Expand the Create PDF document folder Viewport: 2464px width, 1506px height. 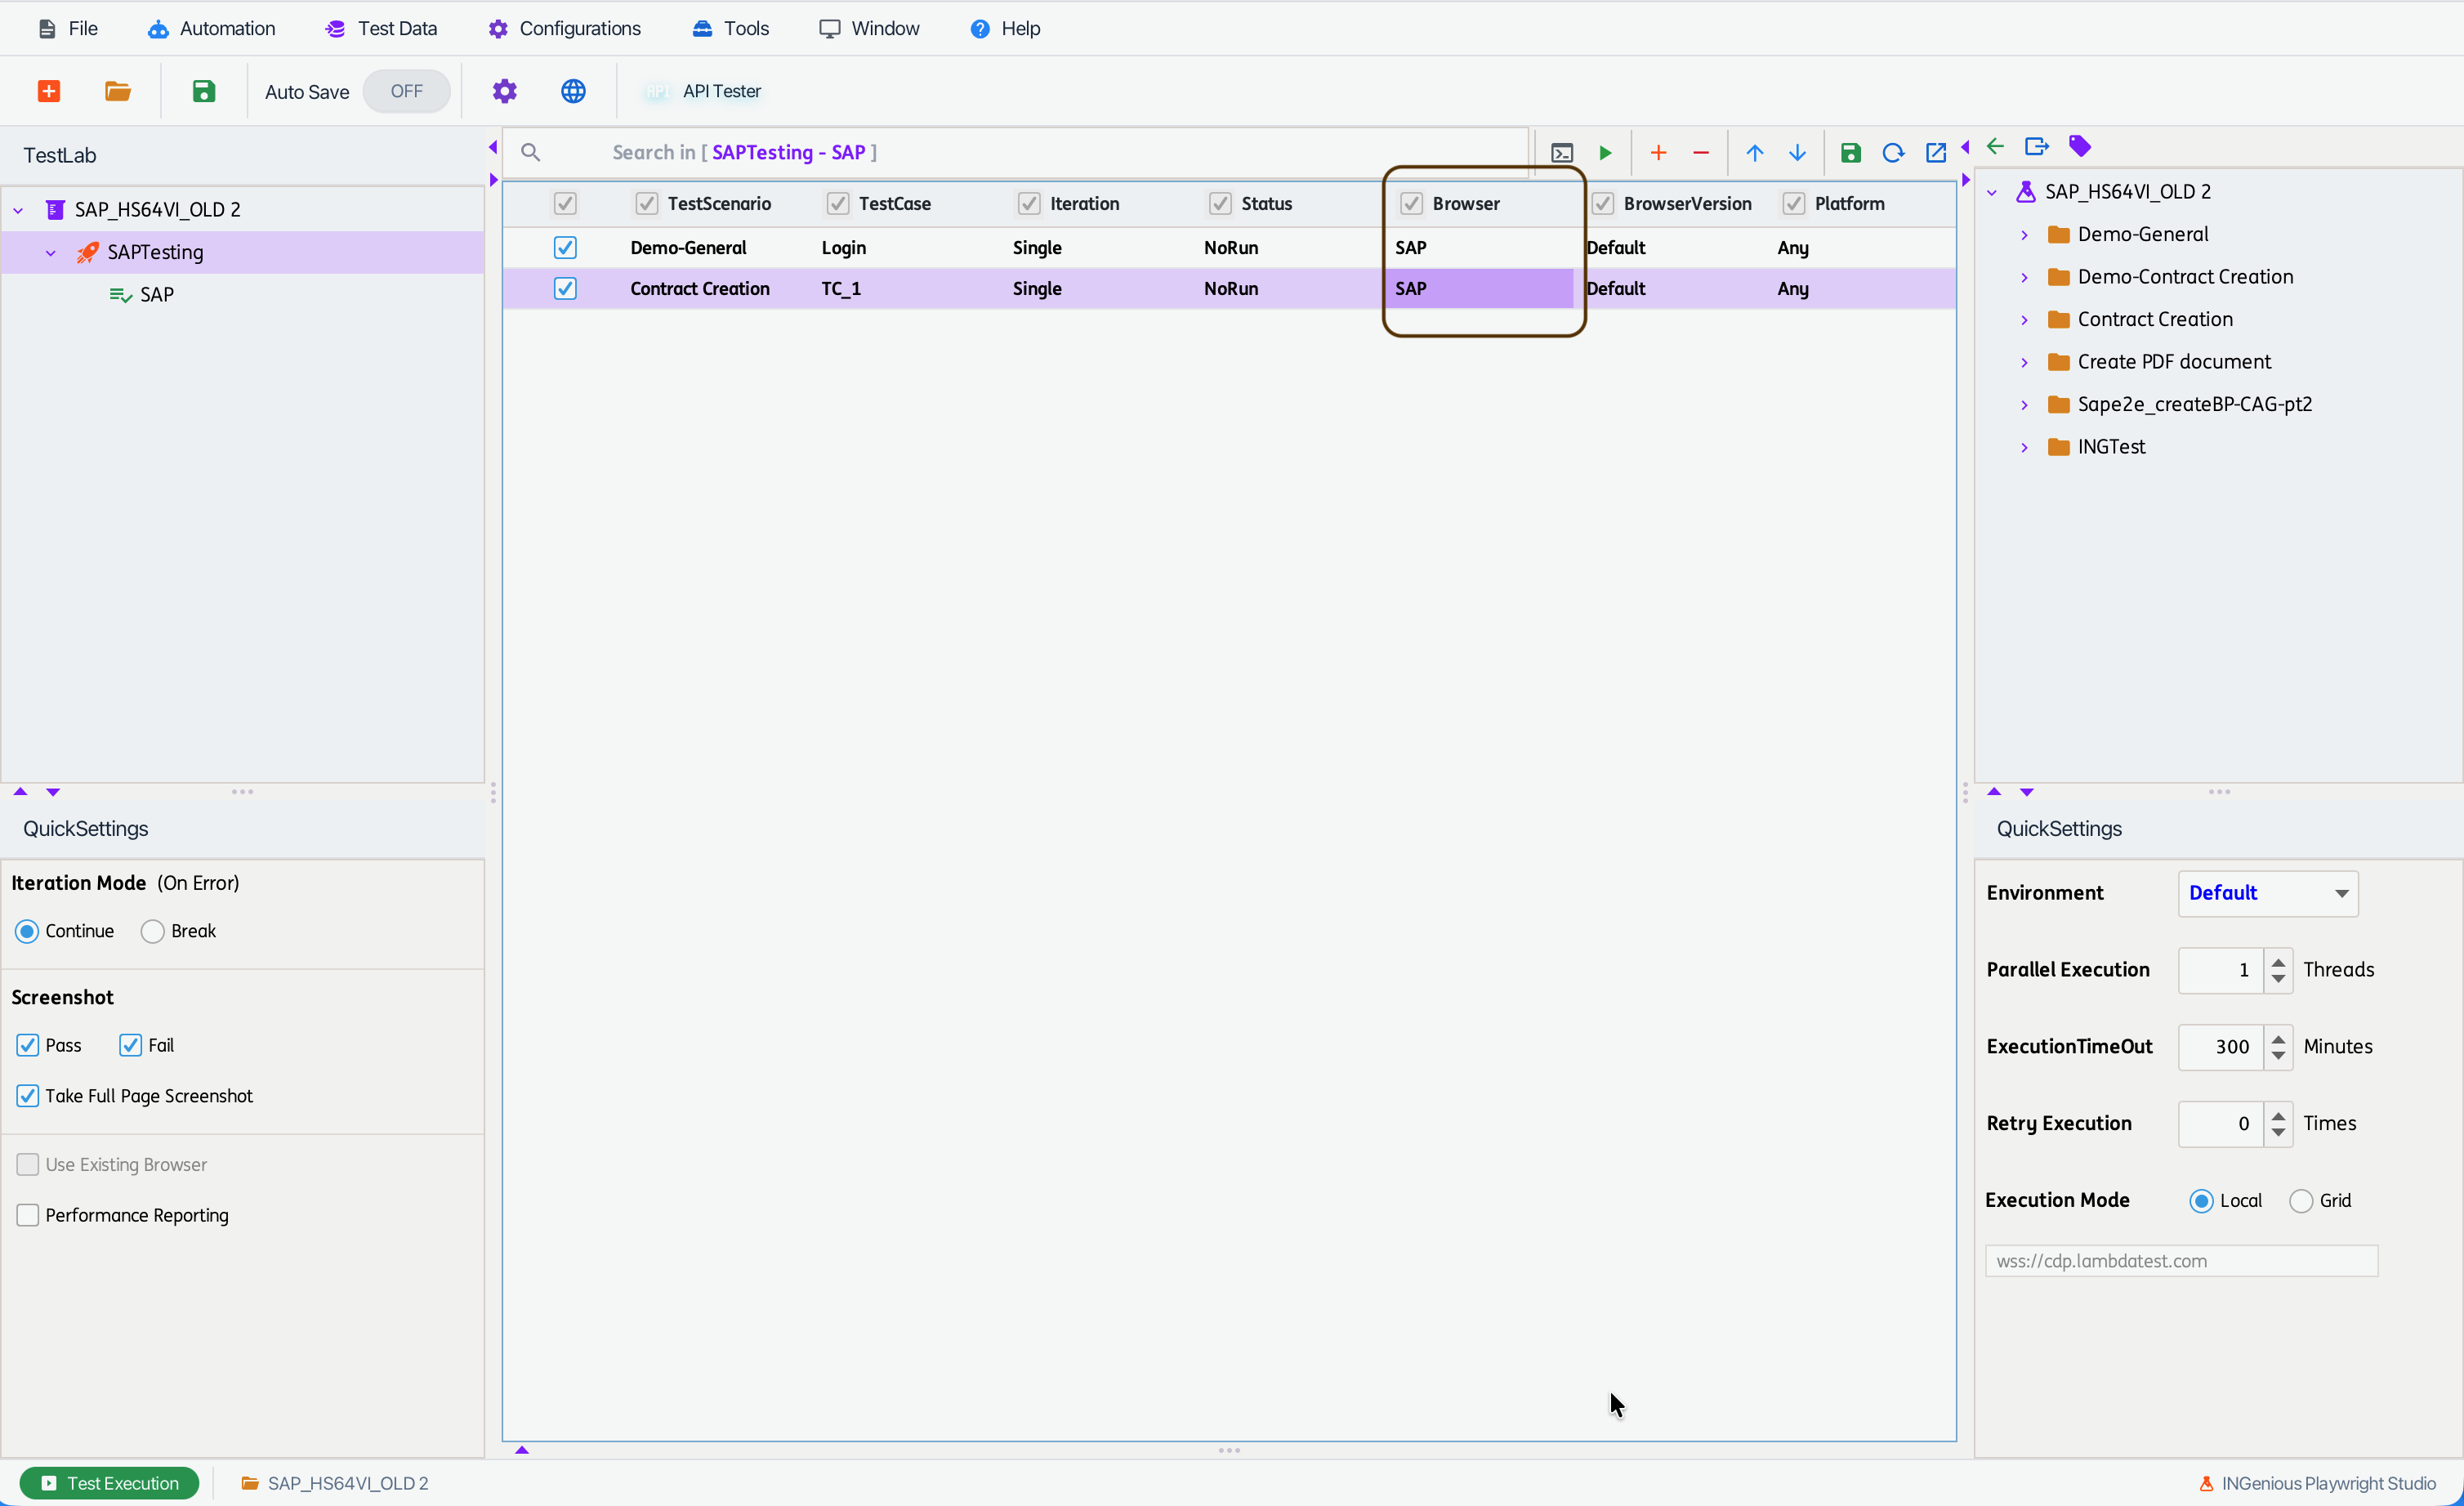pos(2025,362)
